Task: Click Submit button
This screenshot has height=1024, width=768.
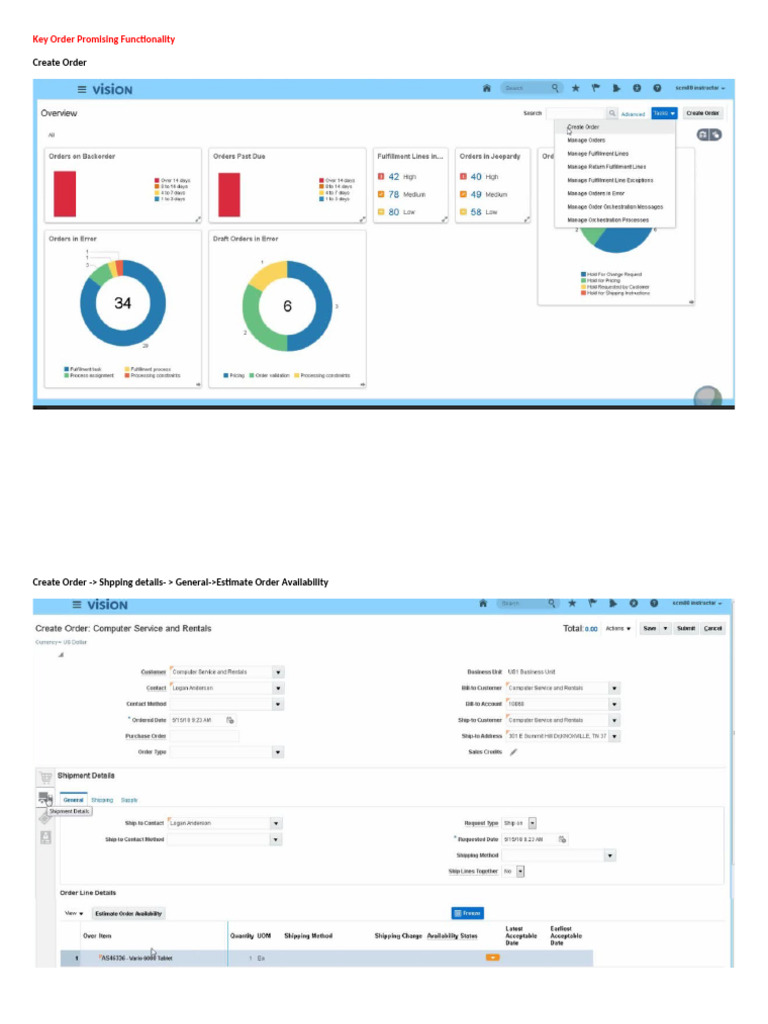Action: [686, 628]
